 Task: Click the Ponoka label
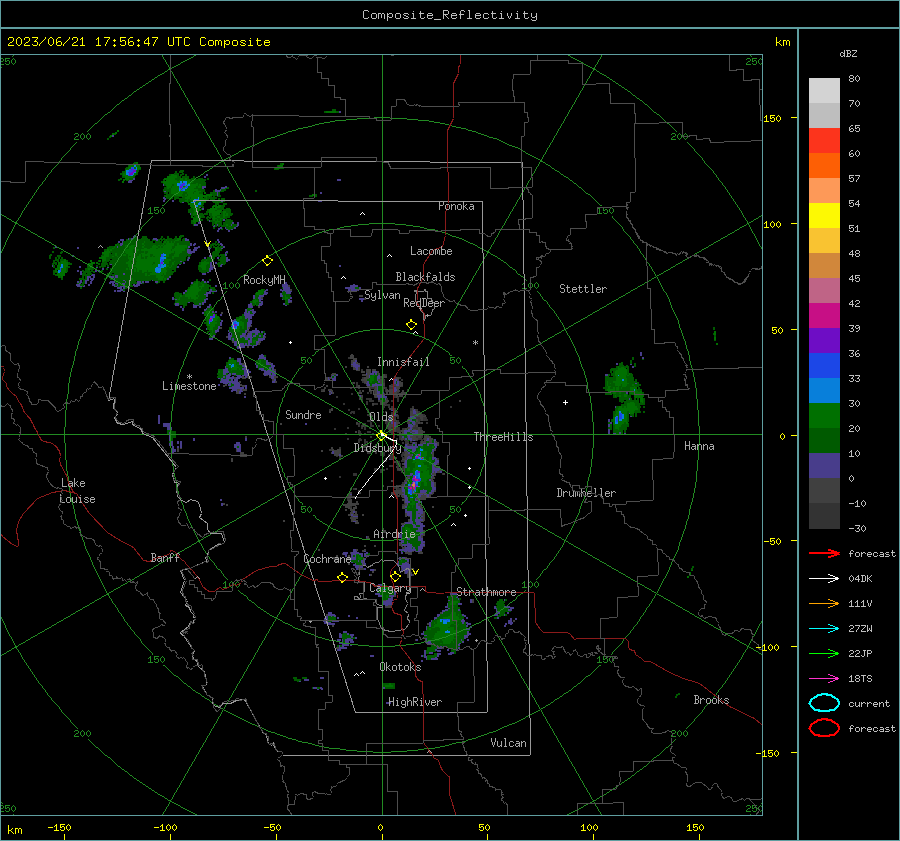(x=456, y=207)
